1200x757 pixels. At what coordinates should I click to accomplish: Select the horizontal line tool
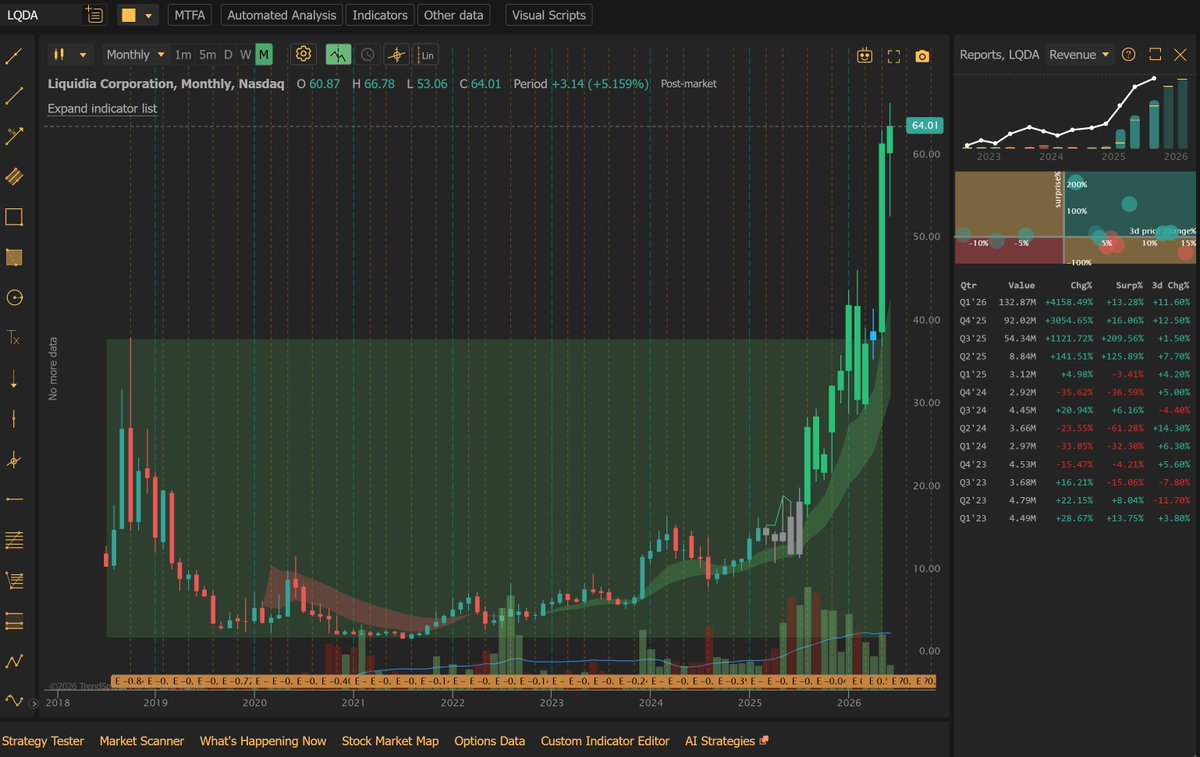14,499
